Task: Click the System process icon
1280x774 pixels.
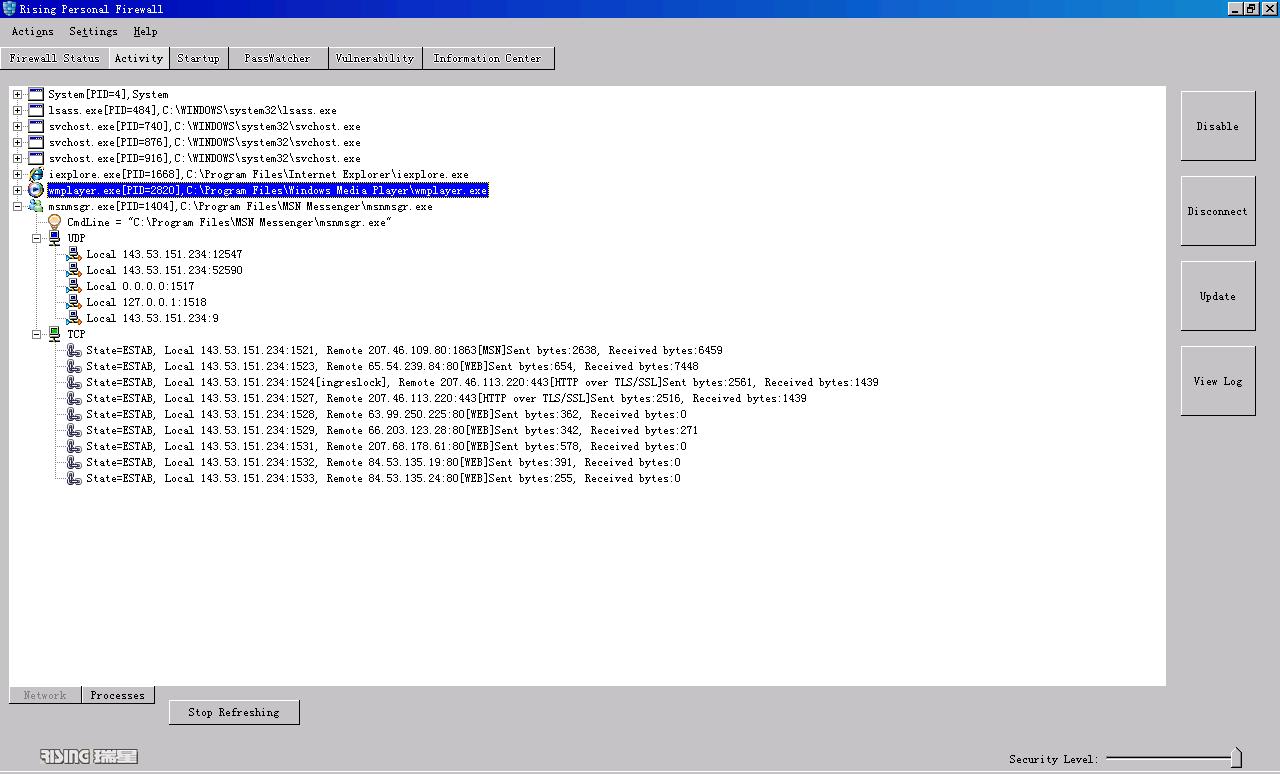Action: tap(36, 94)
